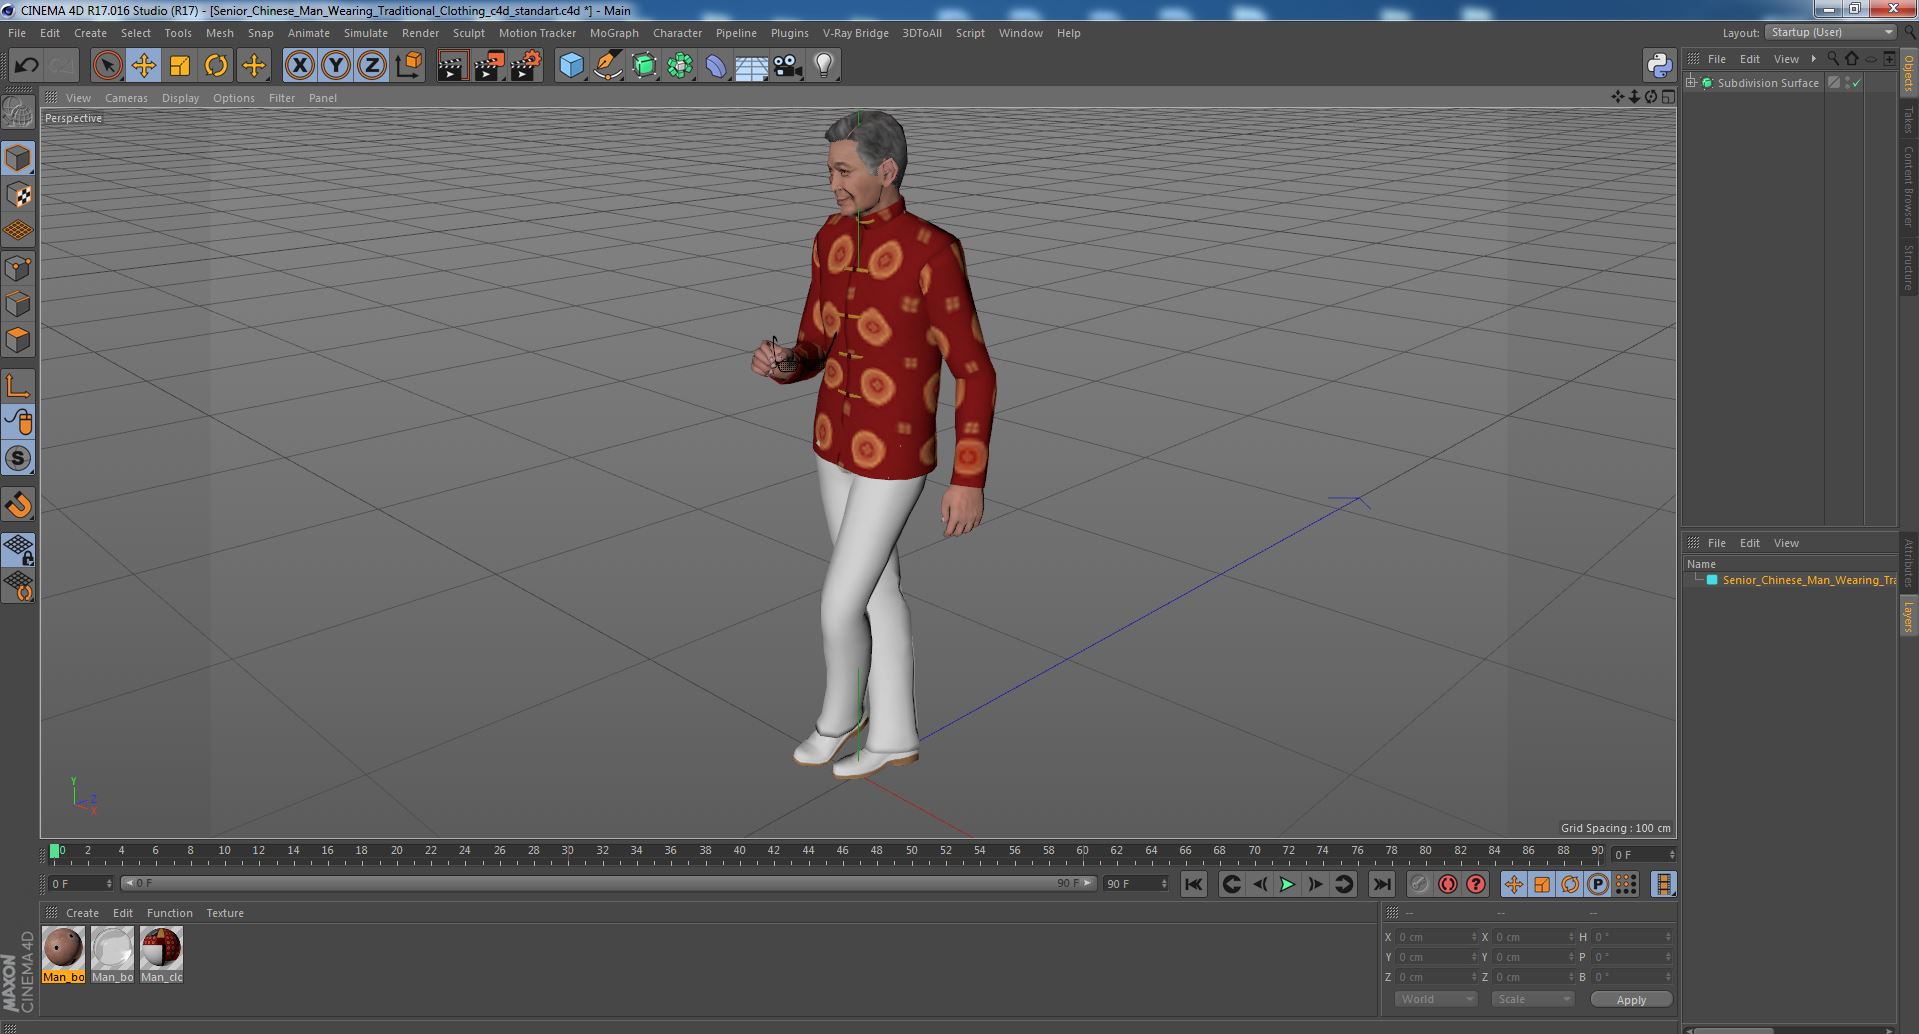Screen dimensions: 1919x1034
Task: Select the Live Selection tool
Action: (x=107, y=66)
